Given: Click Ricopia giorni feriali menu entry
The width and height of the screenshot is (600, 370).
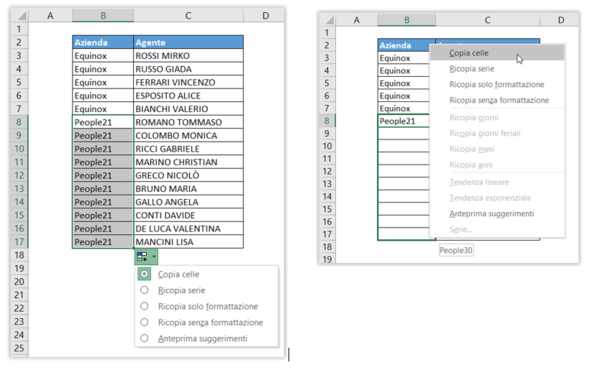Looking at the screenshot, I should (497, 133).
